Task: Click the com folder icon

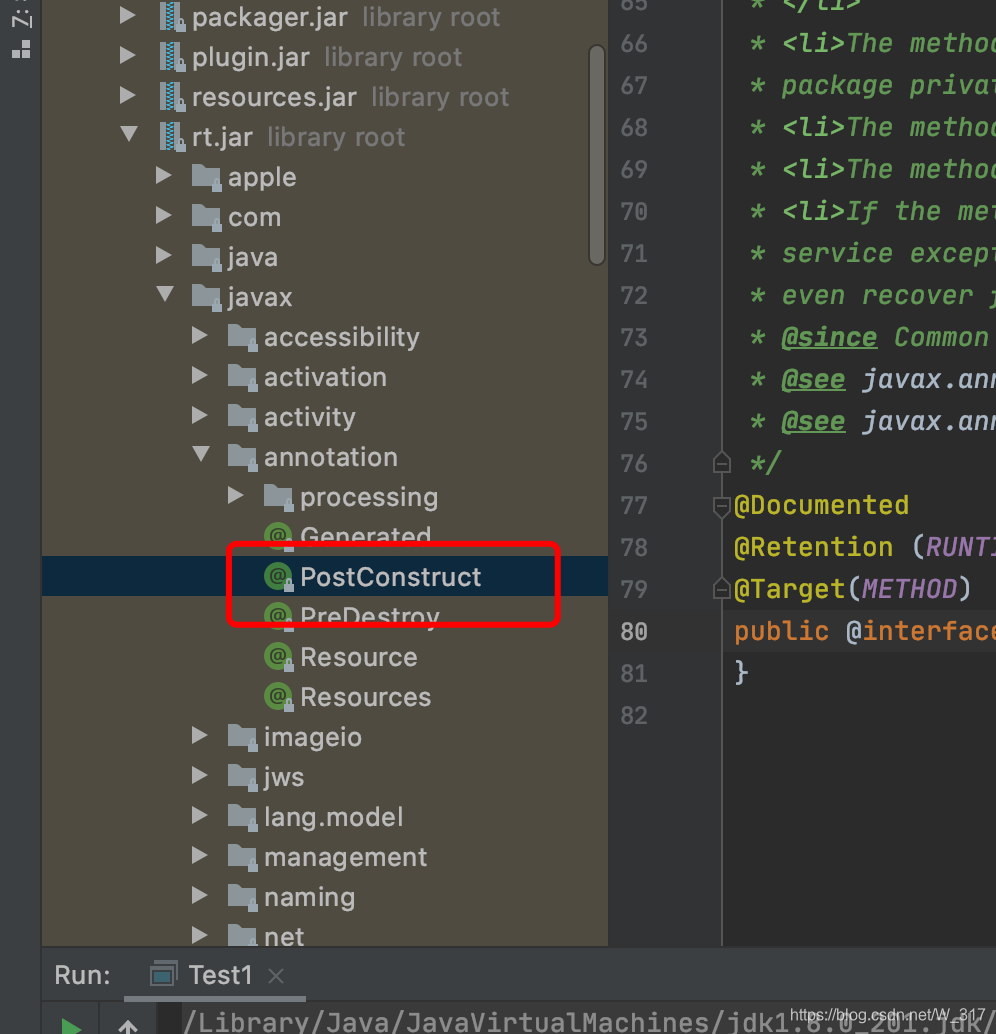Action: (x=206, y=218)
